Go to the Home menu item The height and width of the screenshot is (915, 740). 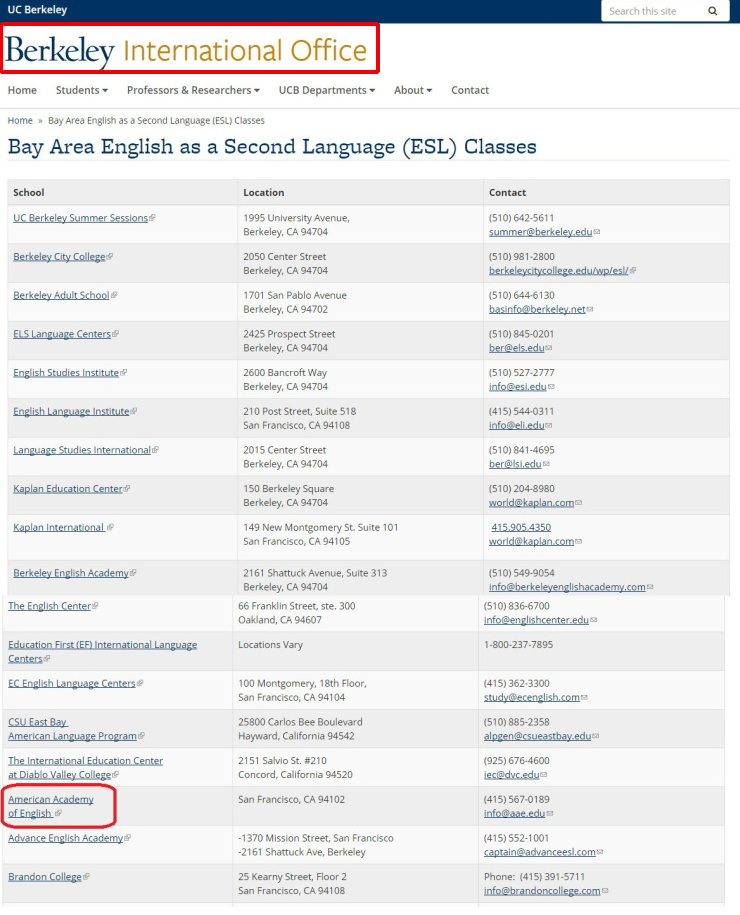[x=22, y=90]
